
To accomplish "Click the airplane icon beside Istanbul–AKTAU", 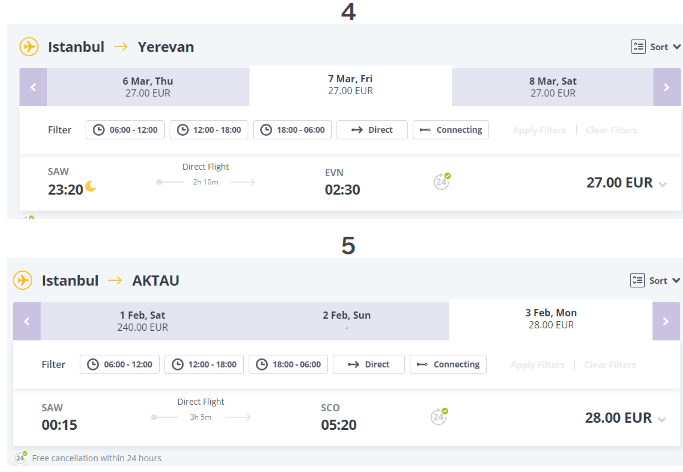I will coord(23,281).
